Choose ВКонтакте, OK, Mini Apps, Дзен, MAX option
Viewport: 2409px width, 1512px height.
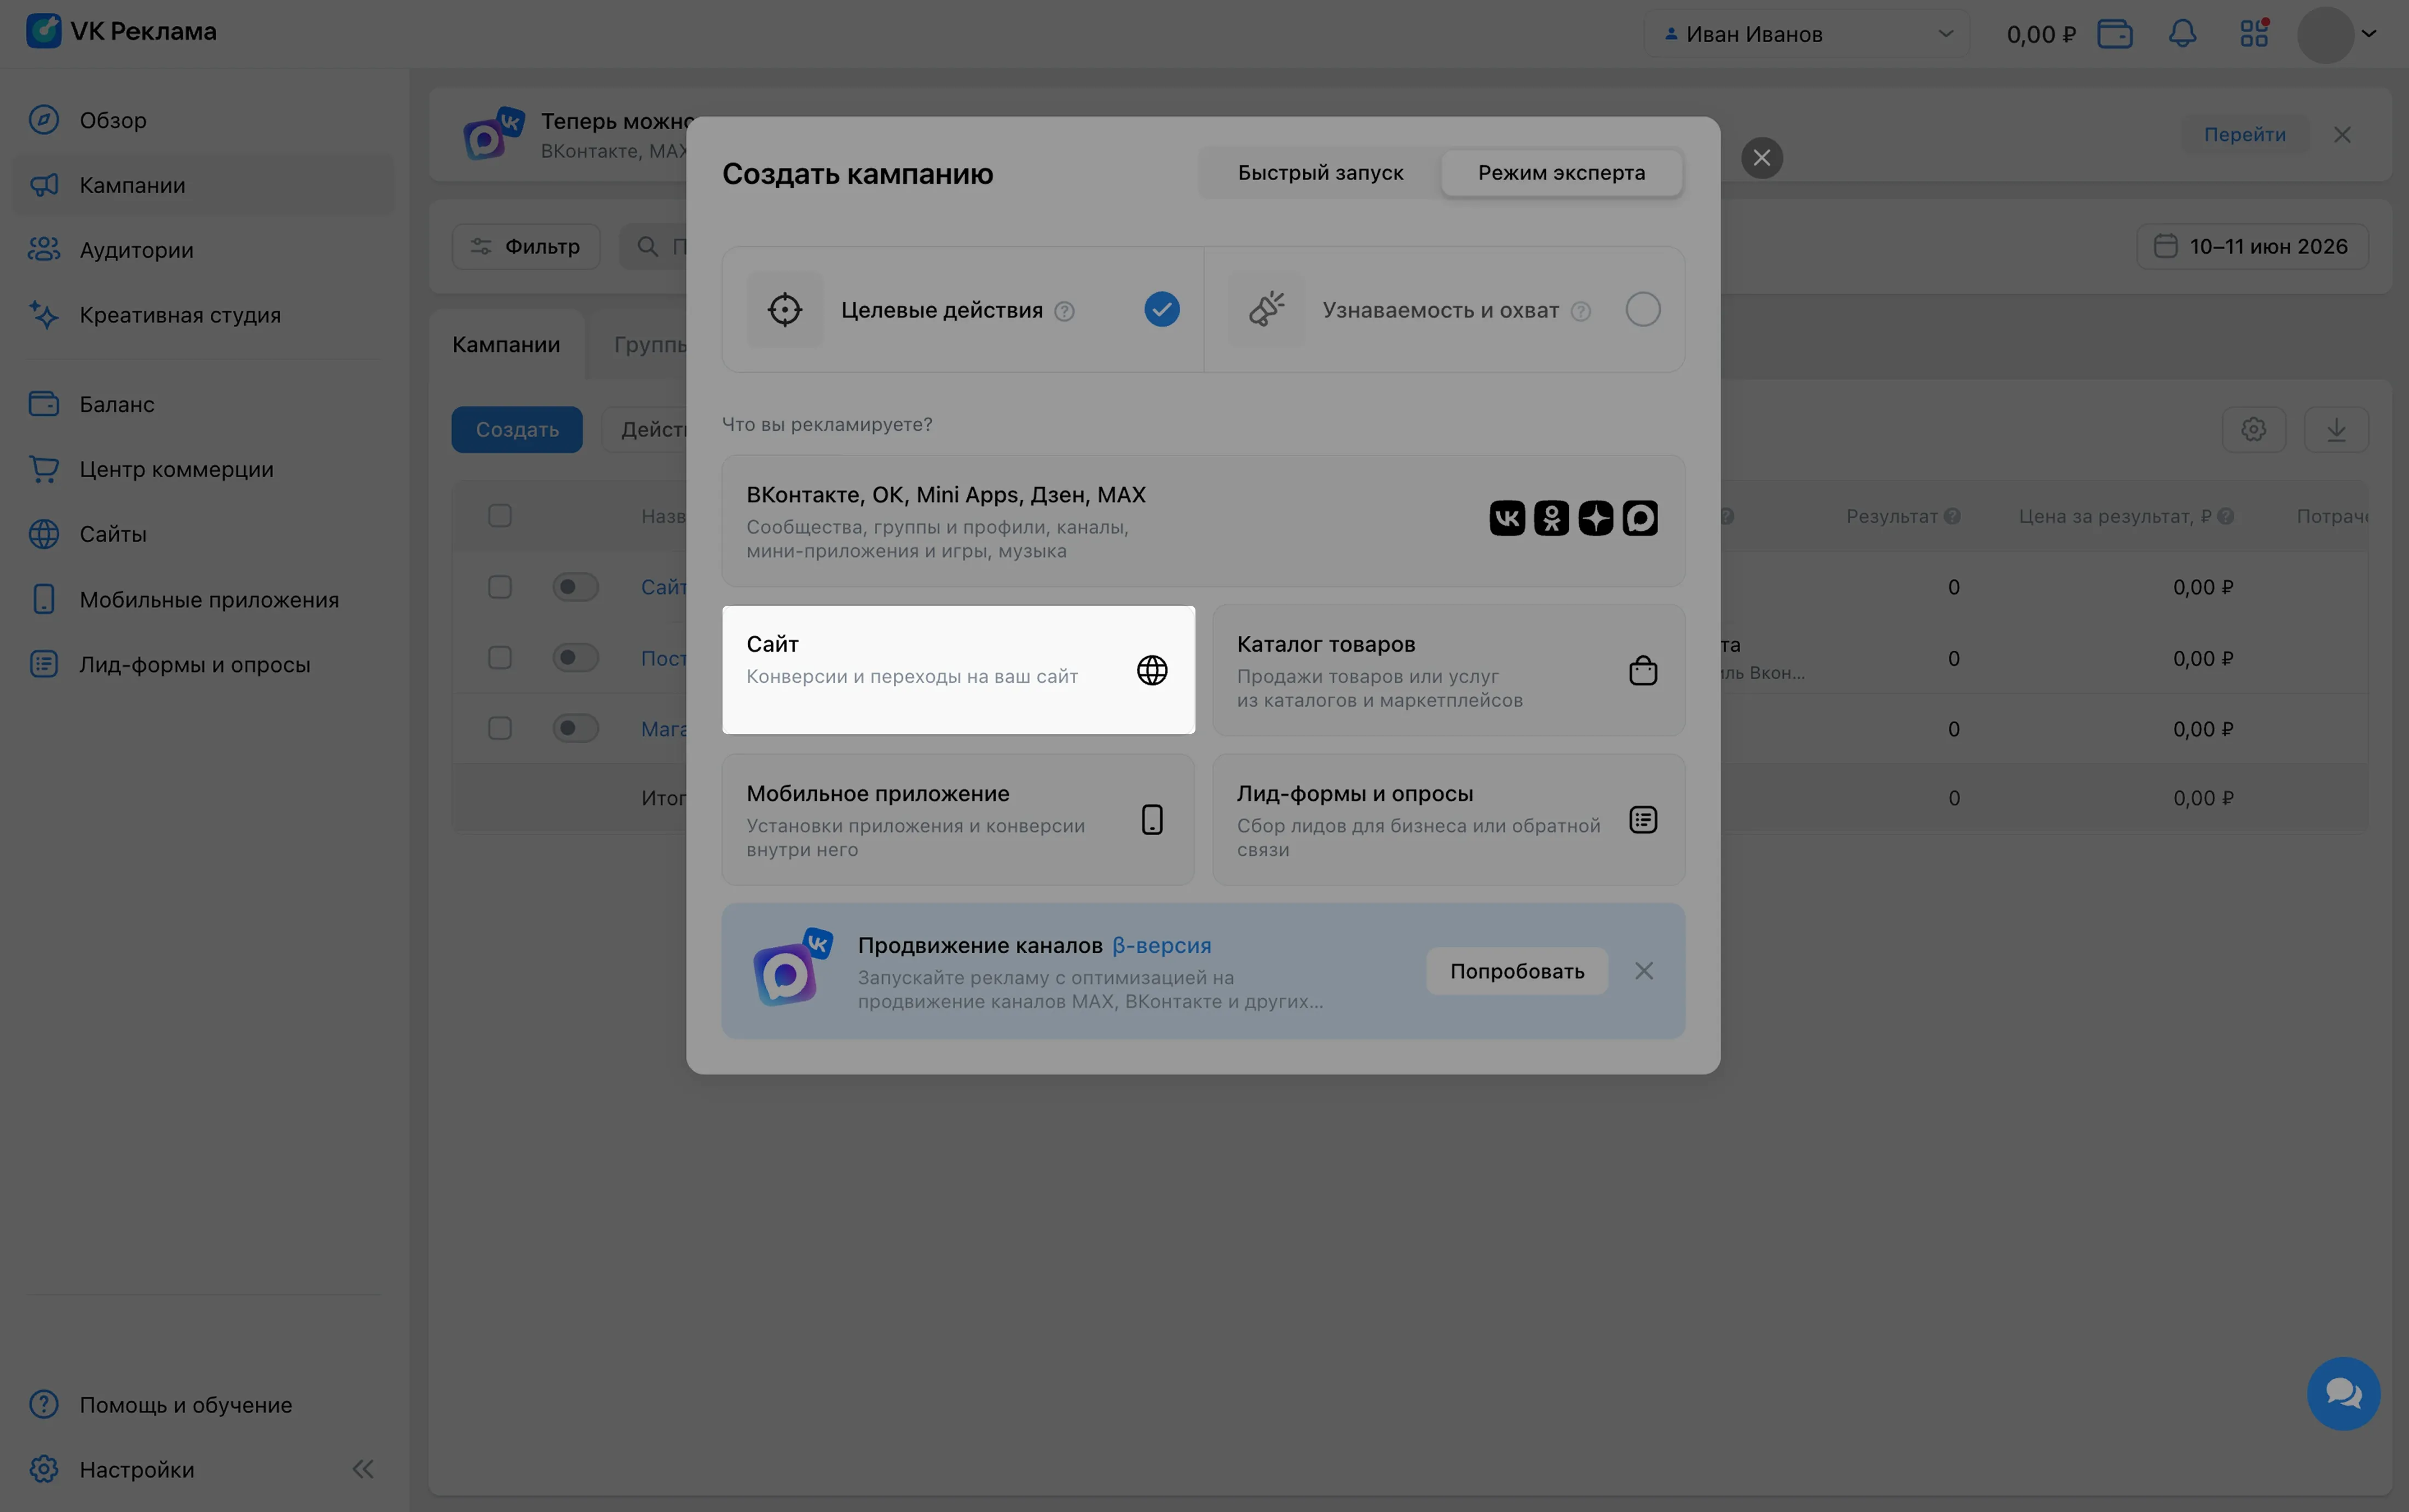[1203, 521]
